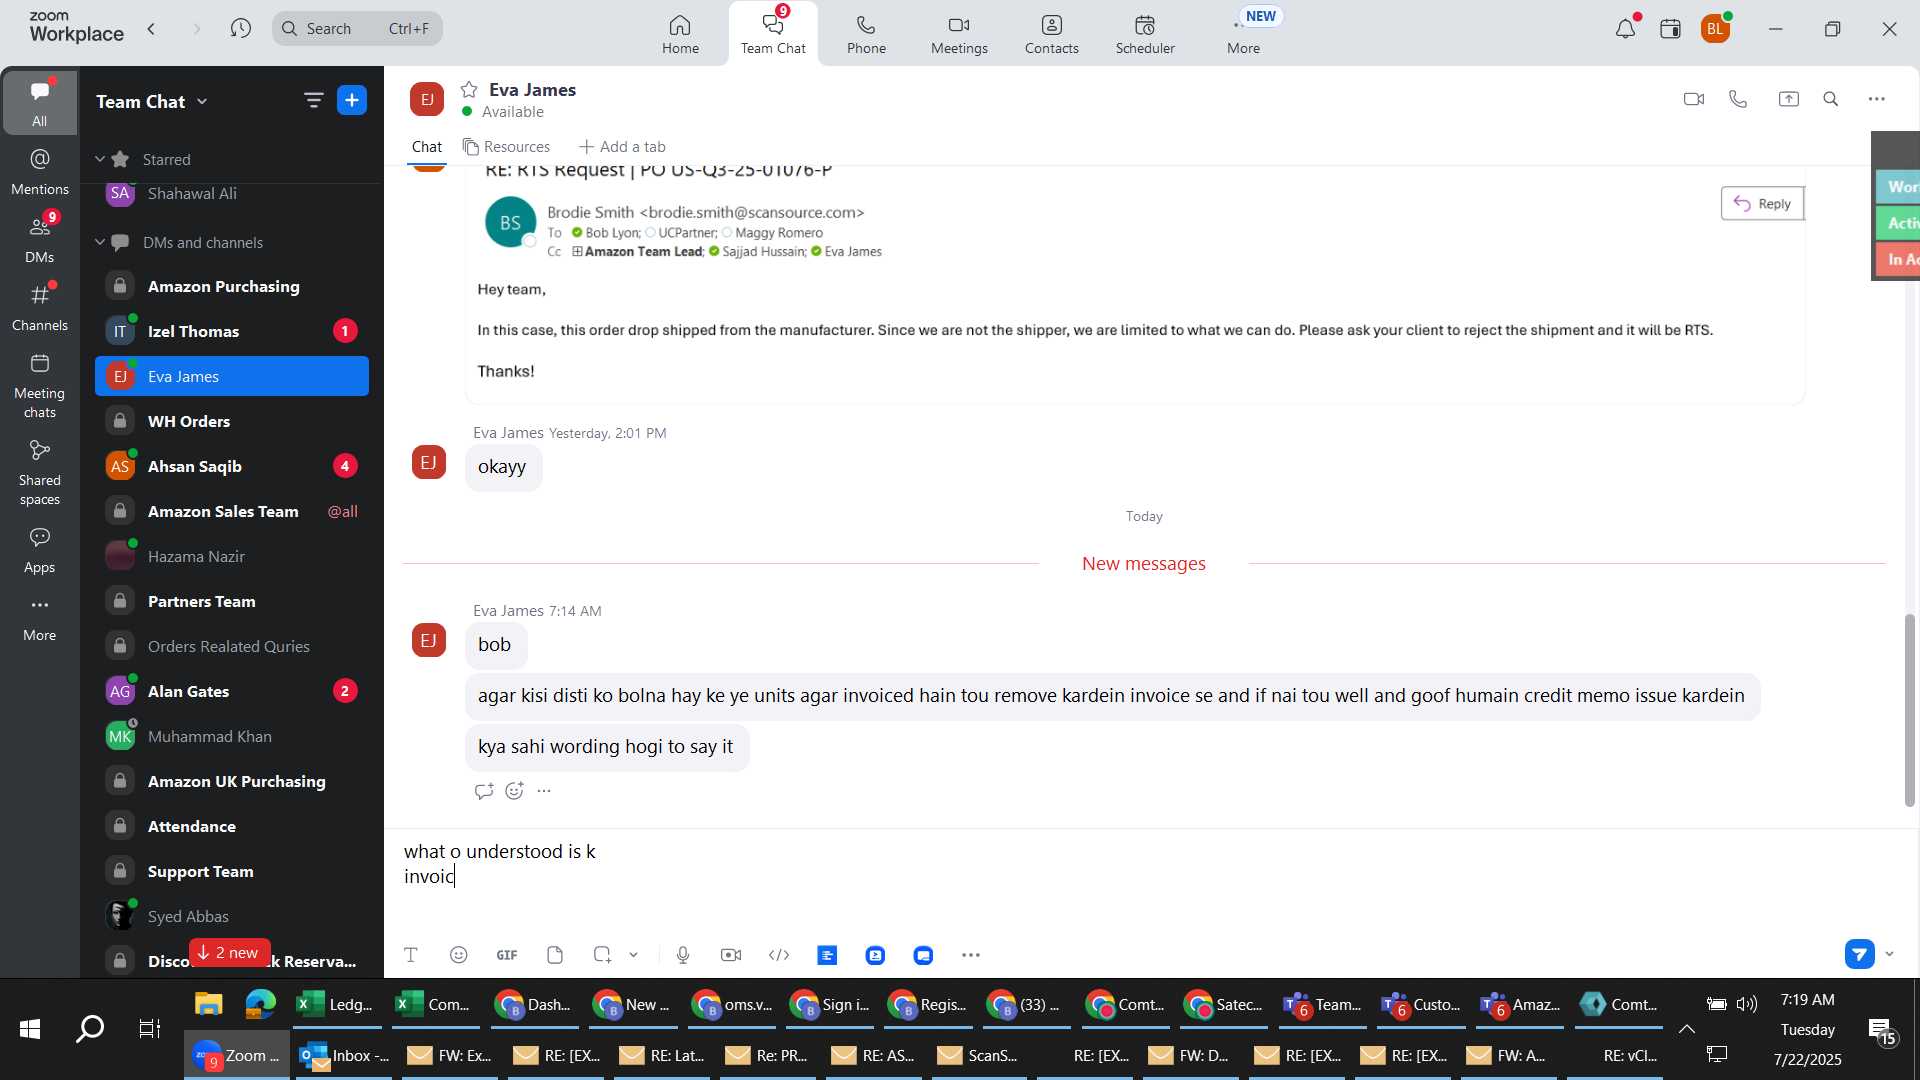
Task: Navigate back with the left arrow
Action: tap(152, 29)
